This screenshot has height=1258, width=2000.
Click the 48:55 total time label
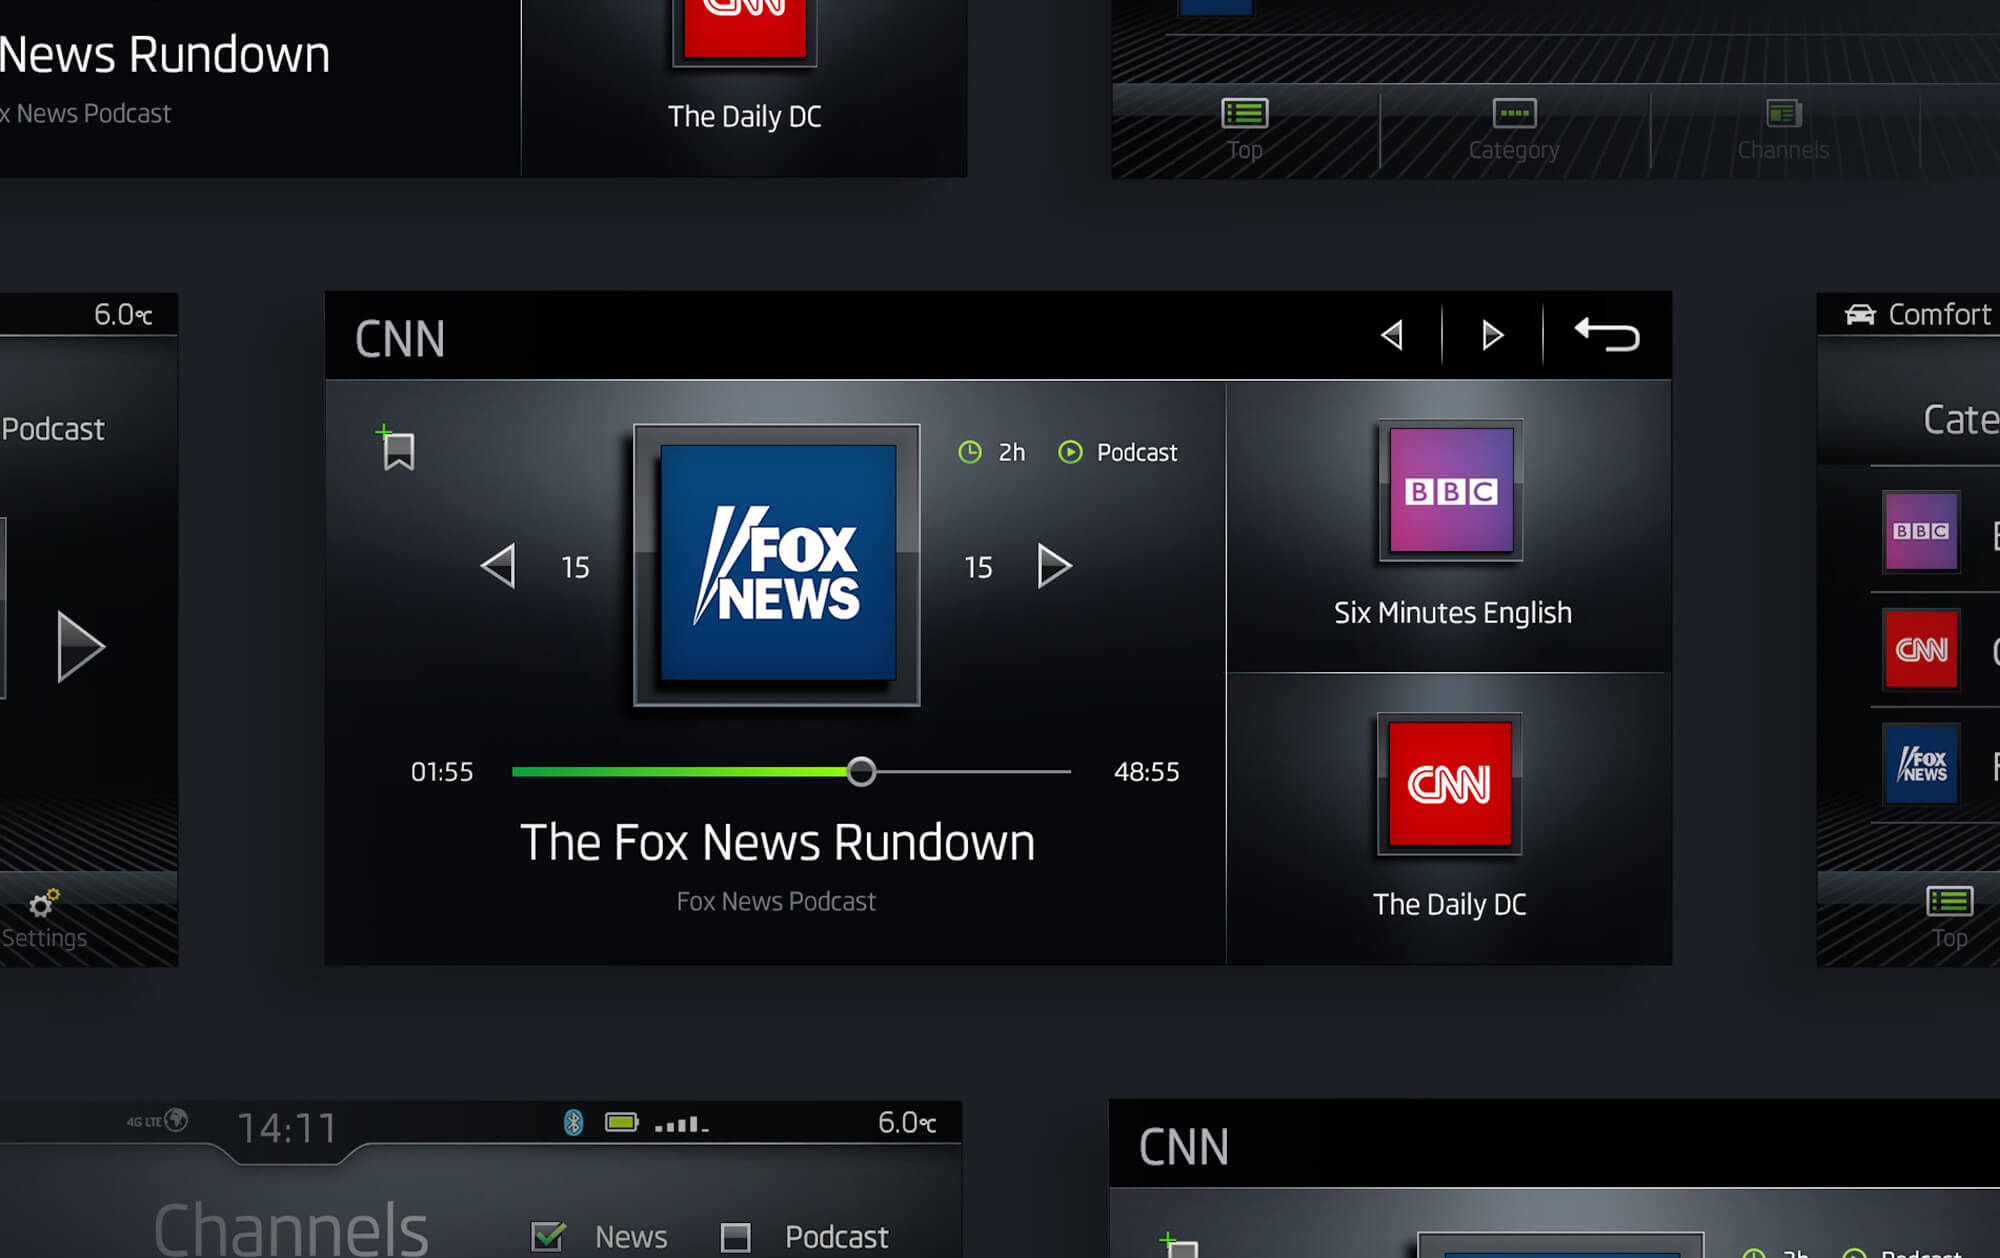pos(1147,771)
